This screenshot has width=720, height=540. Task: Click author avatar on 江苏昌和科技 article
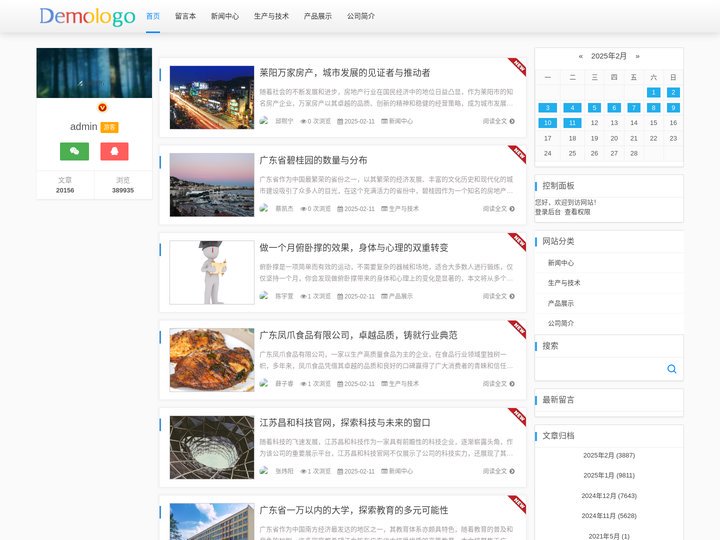click(264, 471)
